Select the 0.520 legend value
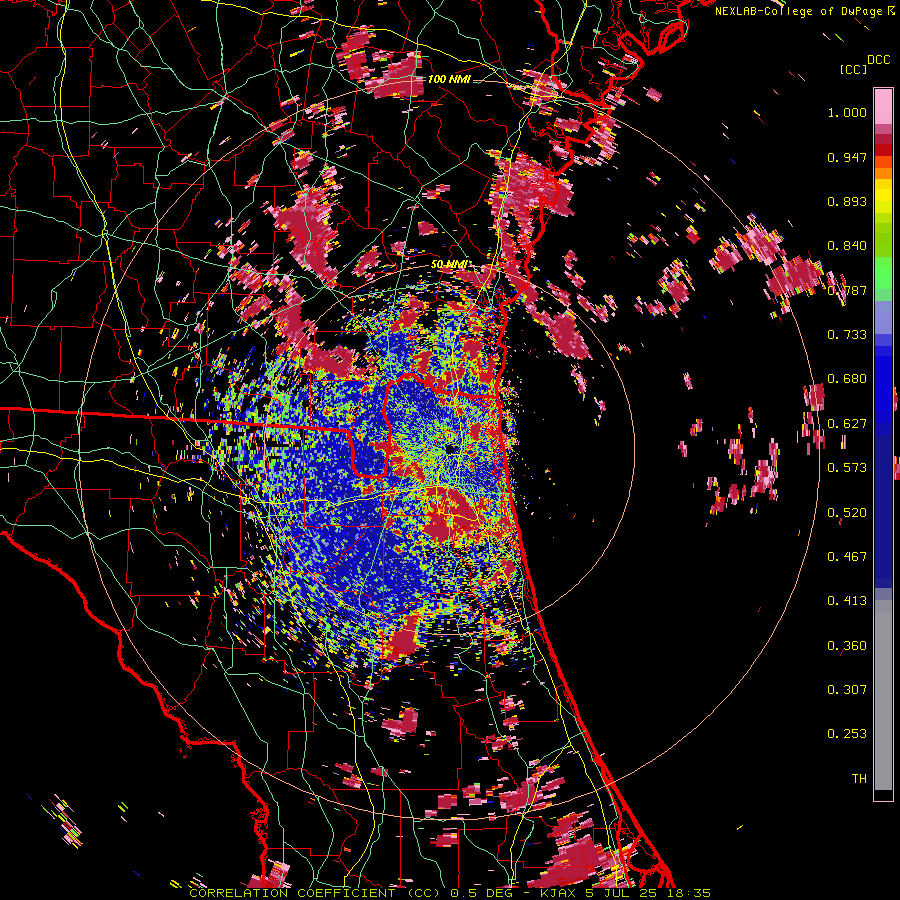Image resolution: width=900 pixels, height=900 pixels. coord(847,513)
